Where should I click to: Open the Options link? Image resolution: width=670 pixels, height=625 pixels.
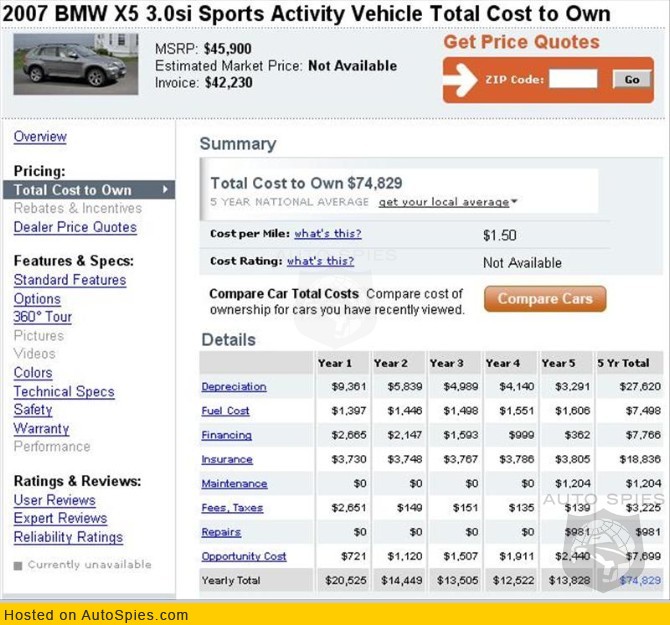coord(37,299)
